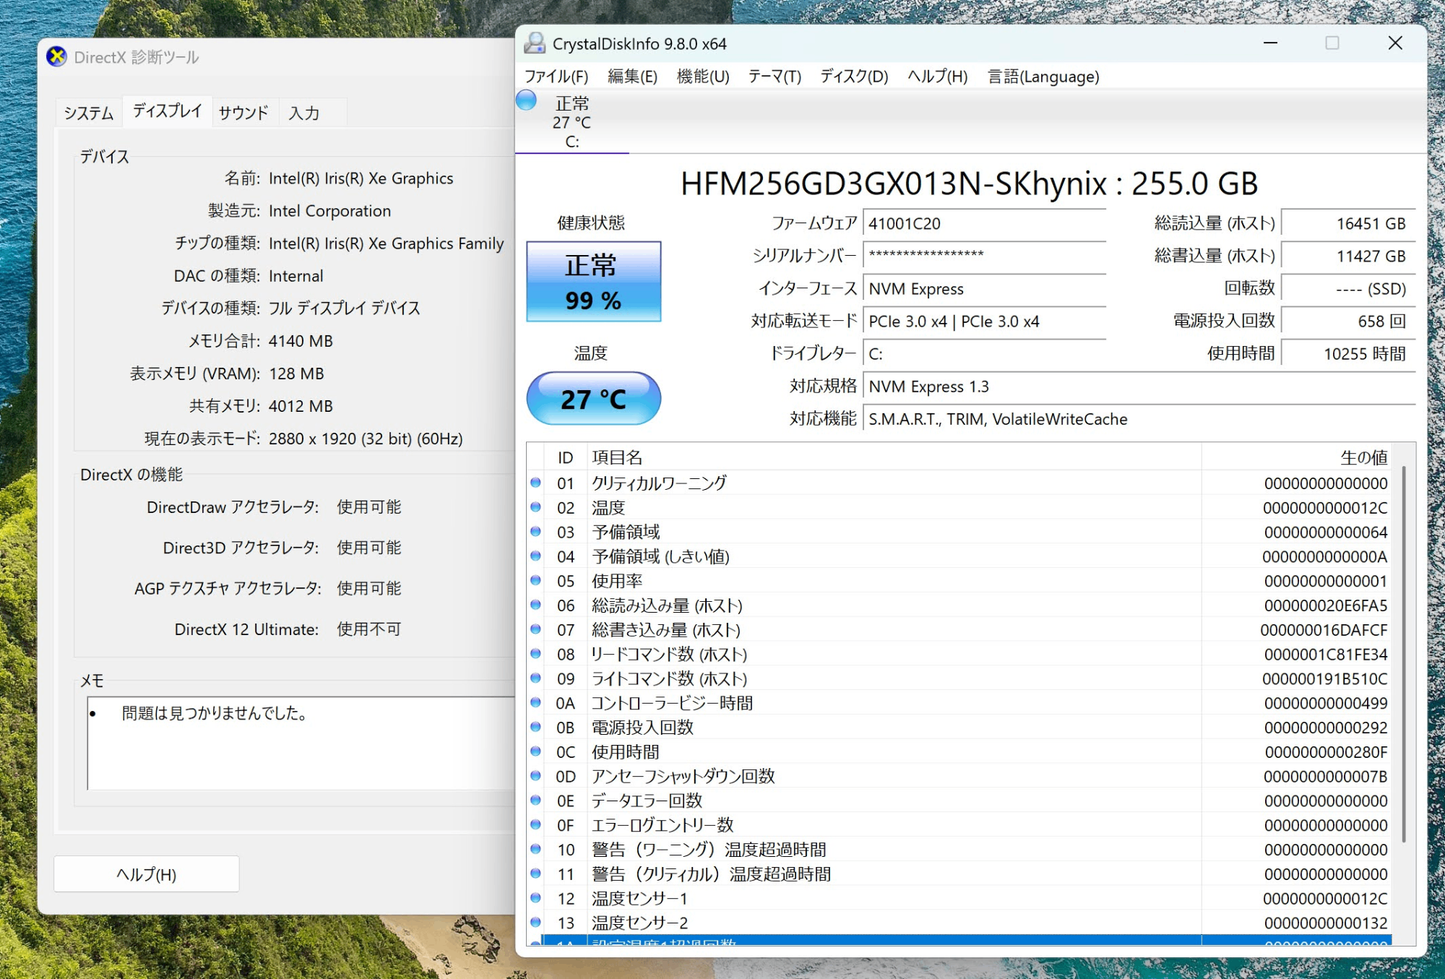Open the 編集(E) menu
This screenshot has height=979, width=1445.
[632, 76]
